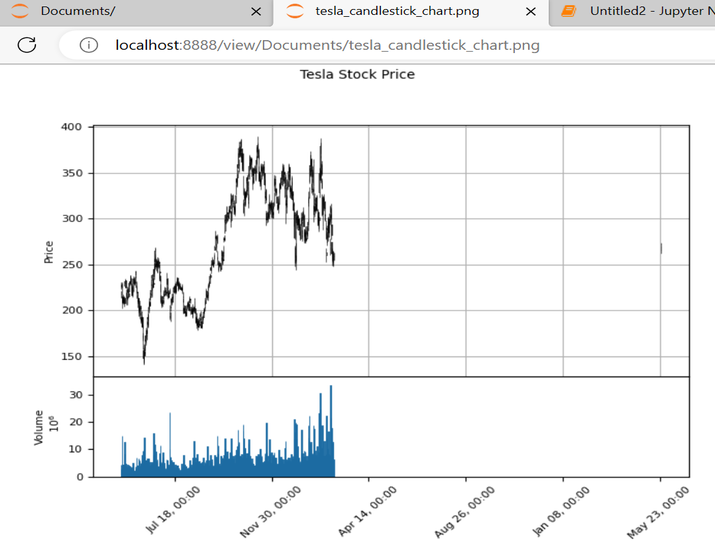
Task: Click the Nov 30, 00:00 date label
Action: coord(270,511)
